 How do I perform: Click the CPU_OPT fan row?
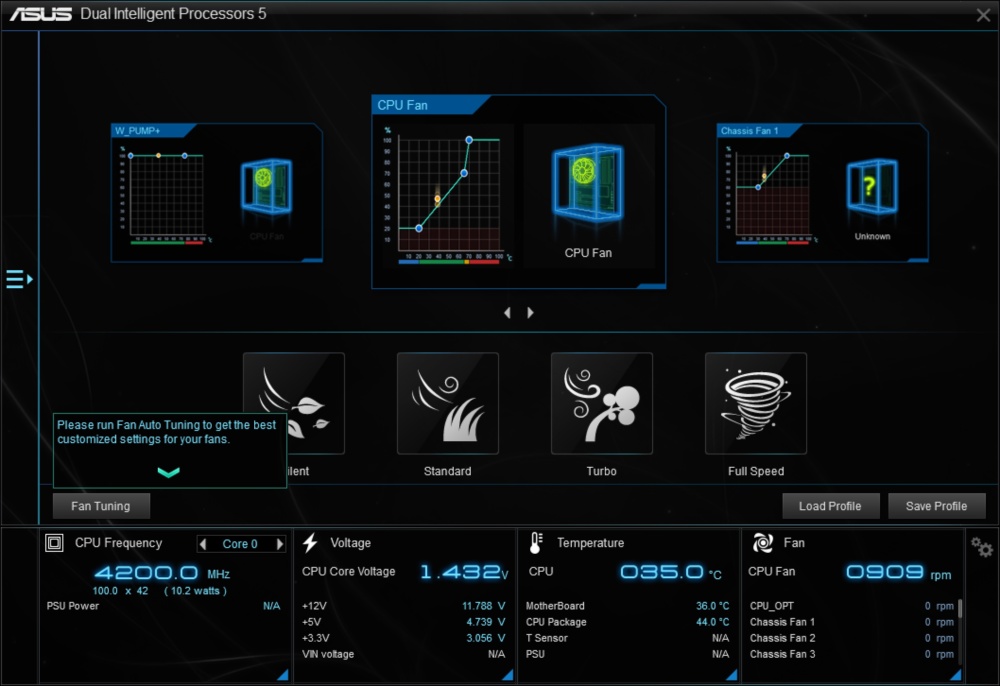[851, 606]
